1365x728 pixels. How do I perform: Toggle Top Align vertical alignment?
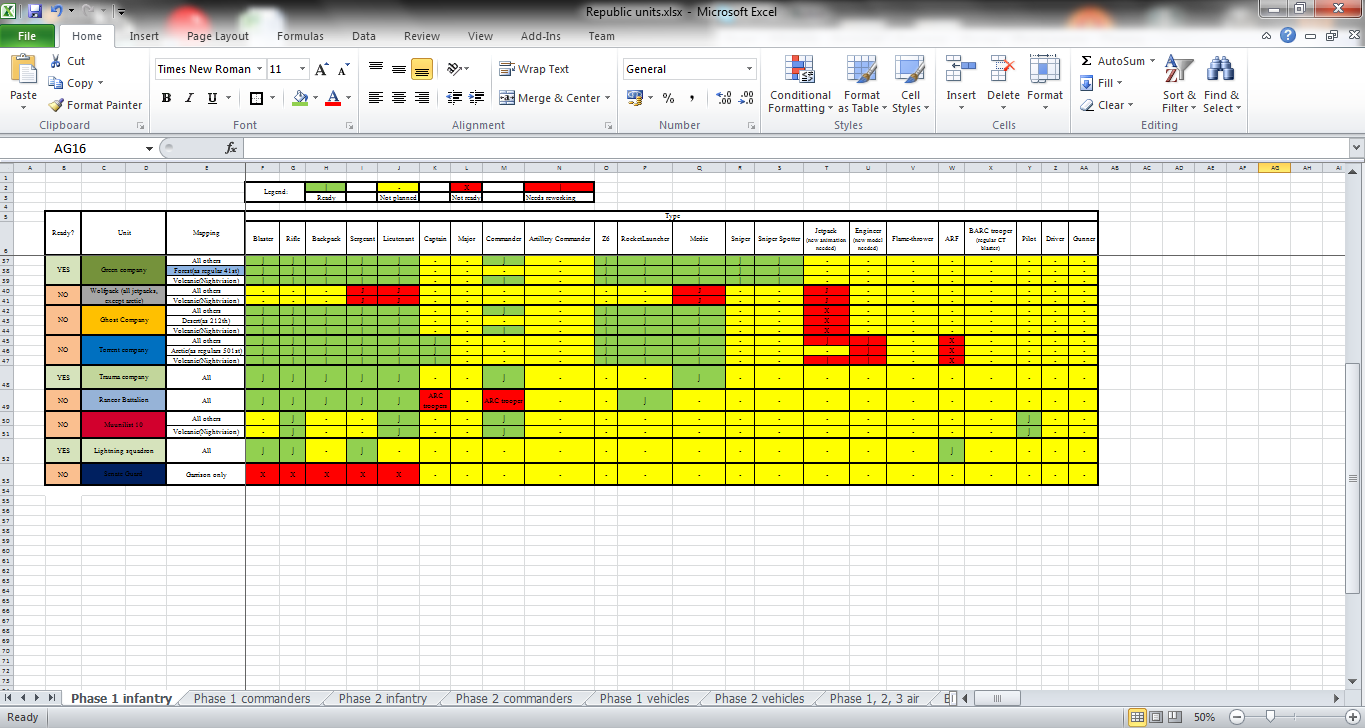pos(376,69)
